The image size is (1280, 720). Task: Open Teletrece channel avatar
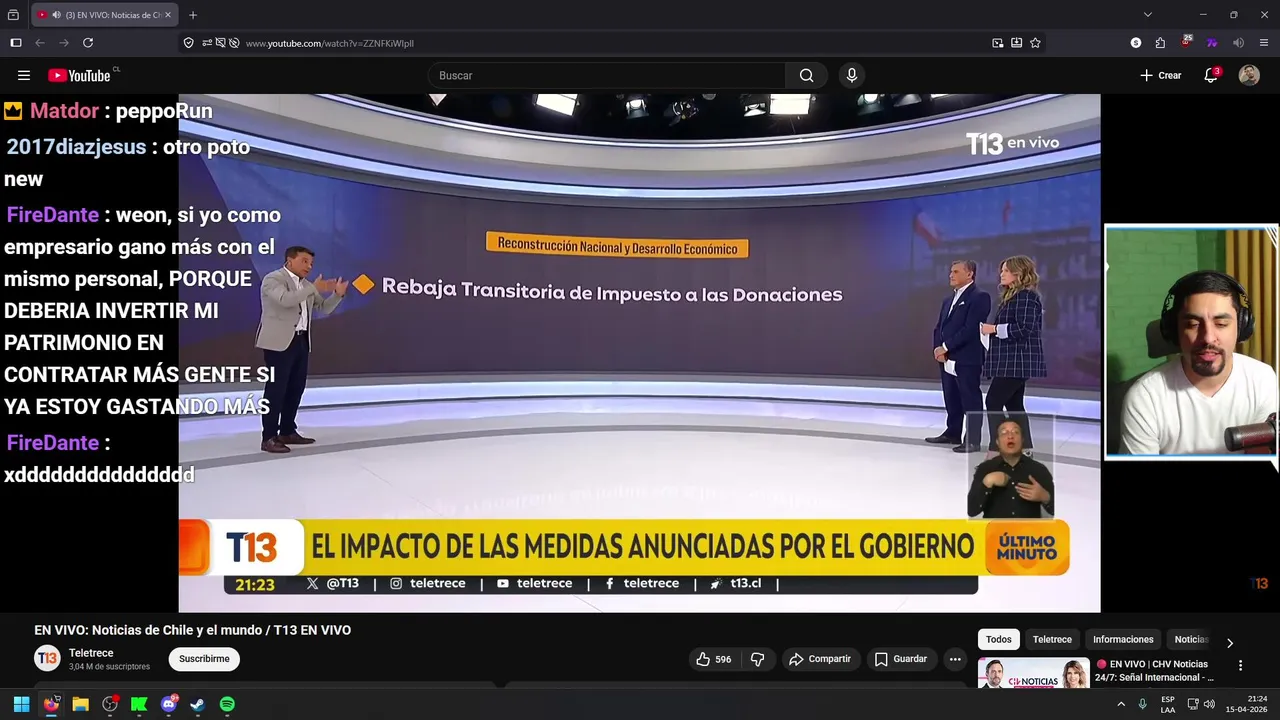point(47,658)
